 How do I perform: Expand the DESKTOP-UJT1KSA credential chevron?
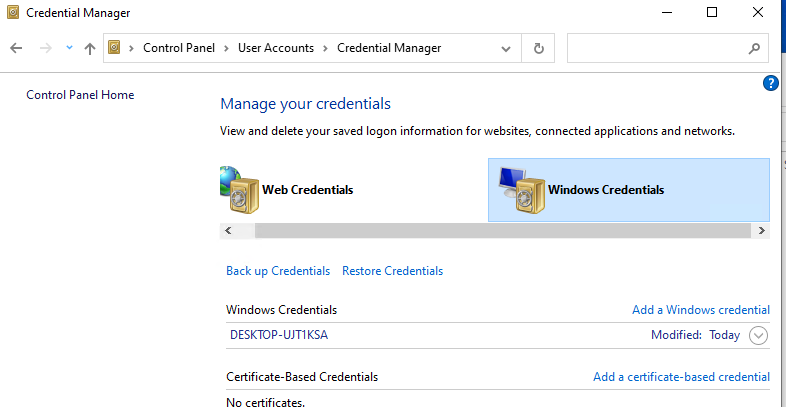pyautogui.click(x=758, y=335)
